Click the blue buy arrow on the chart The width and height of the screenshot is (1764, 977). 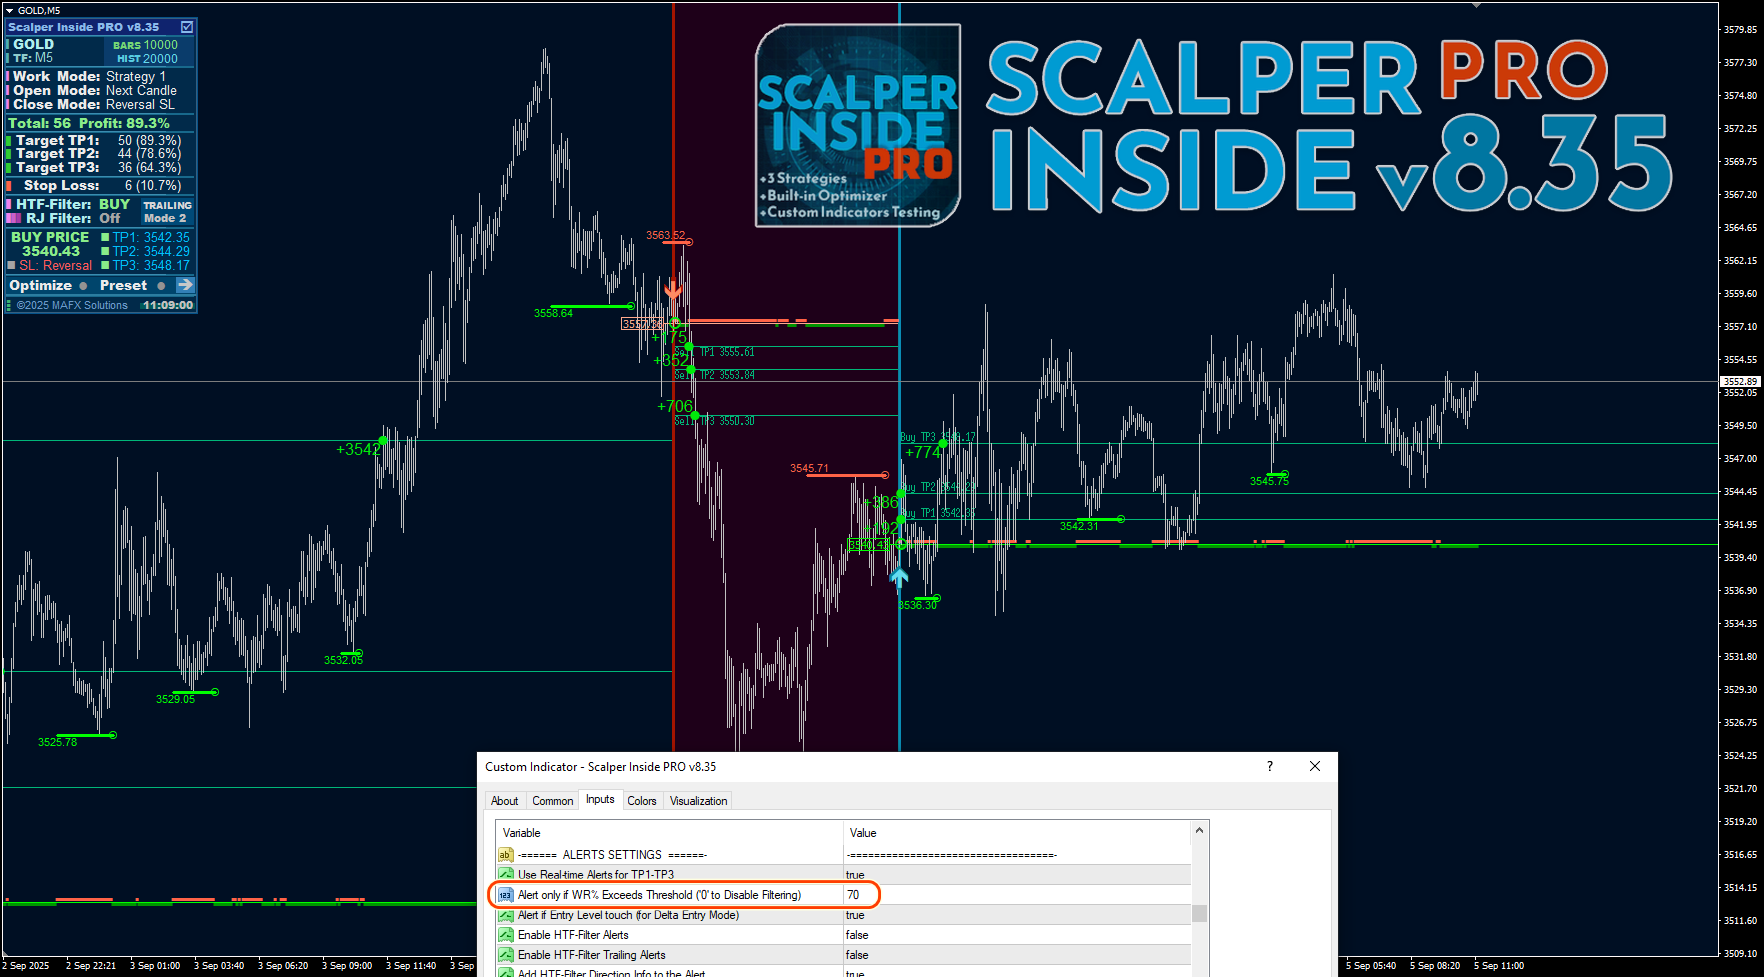tap(899, 576)
